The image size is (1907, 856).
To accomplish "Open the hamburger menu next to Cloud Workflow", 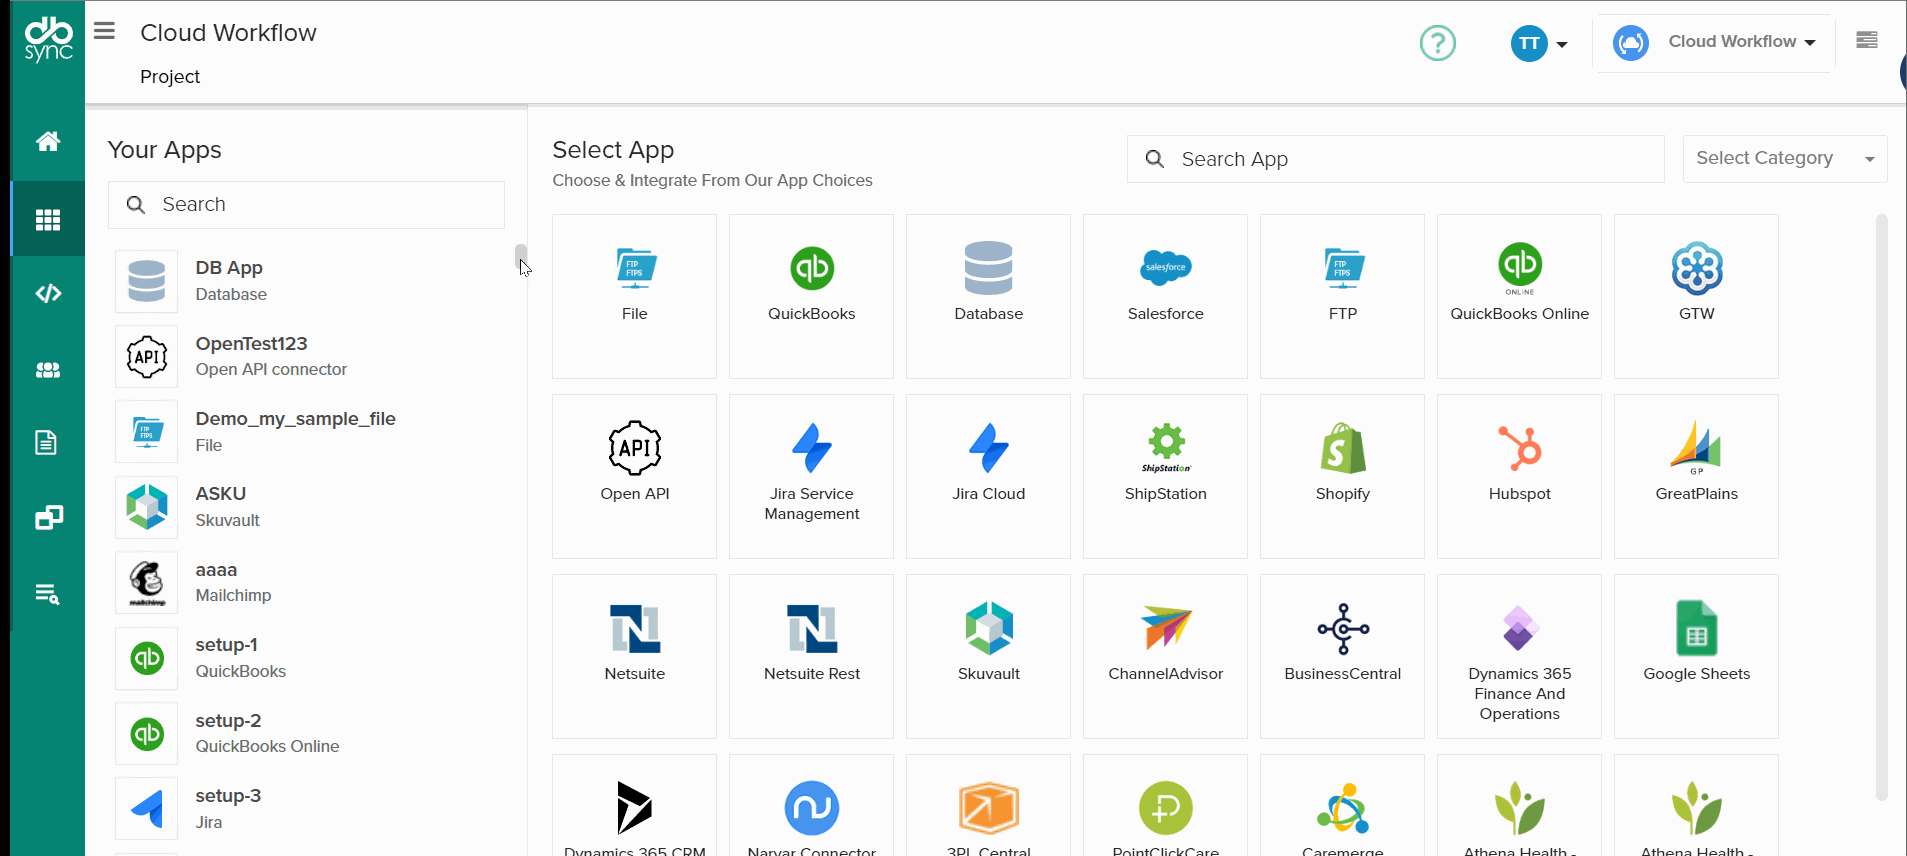I will (104, 31).
